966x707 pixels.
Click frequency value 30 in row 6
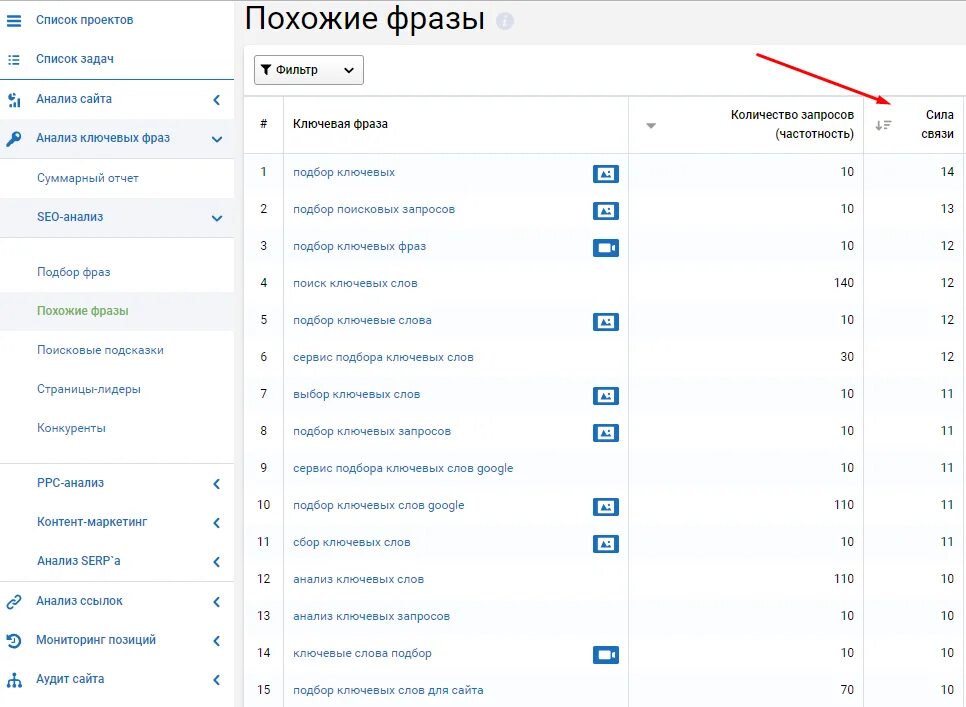(x=847, y=357)
